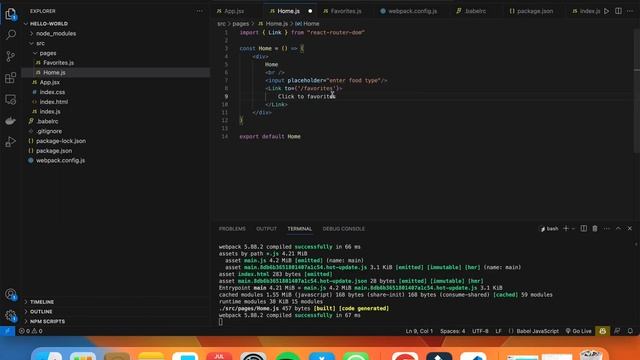Switch to the package.json editor tab
This screenshot has width=640, height=360.
[x=534, y=11]
